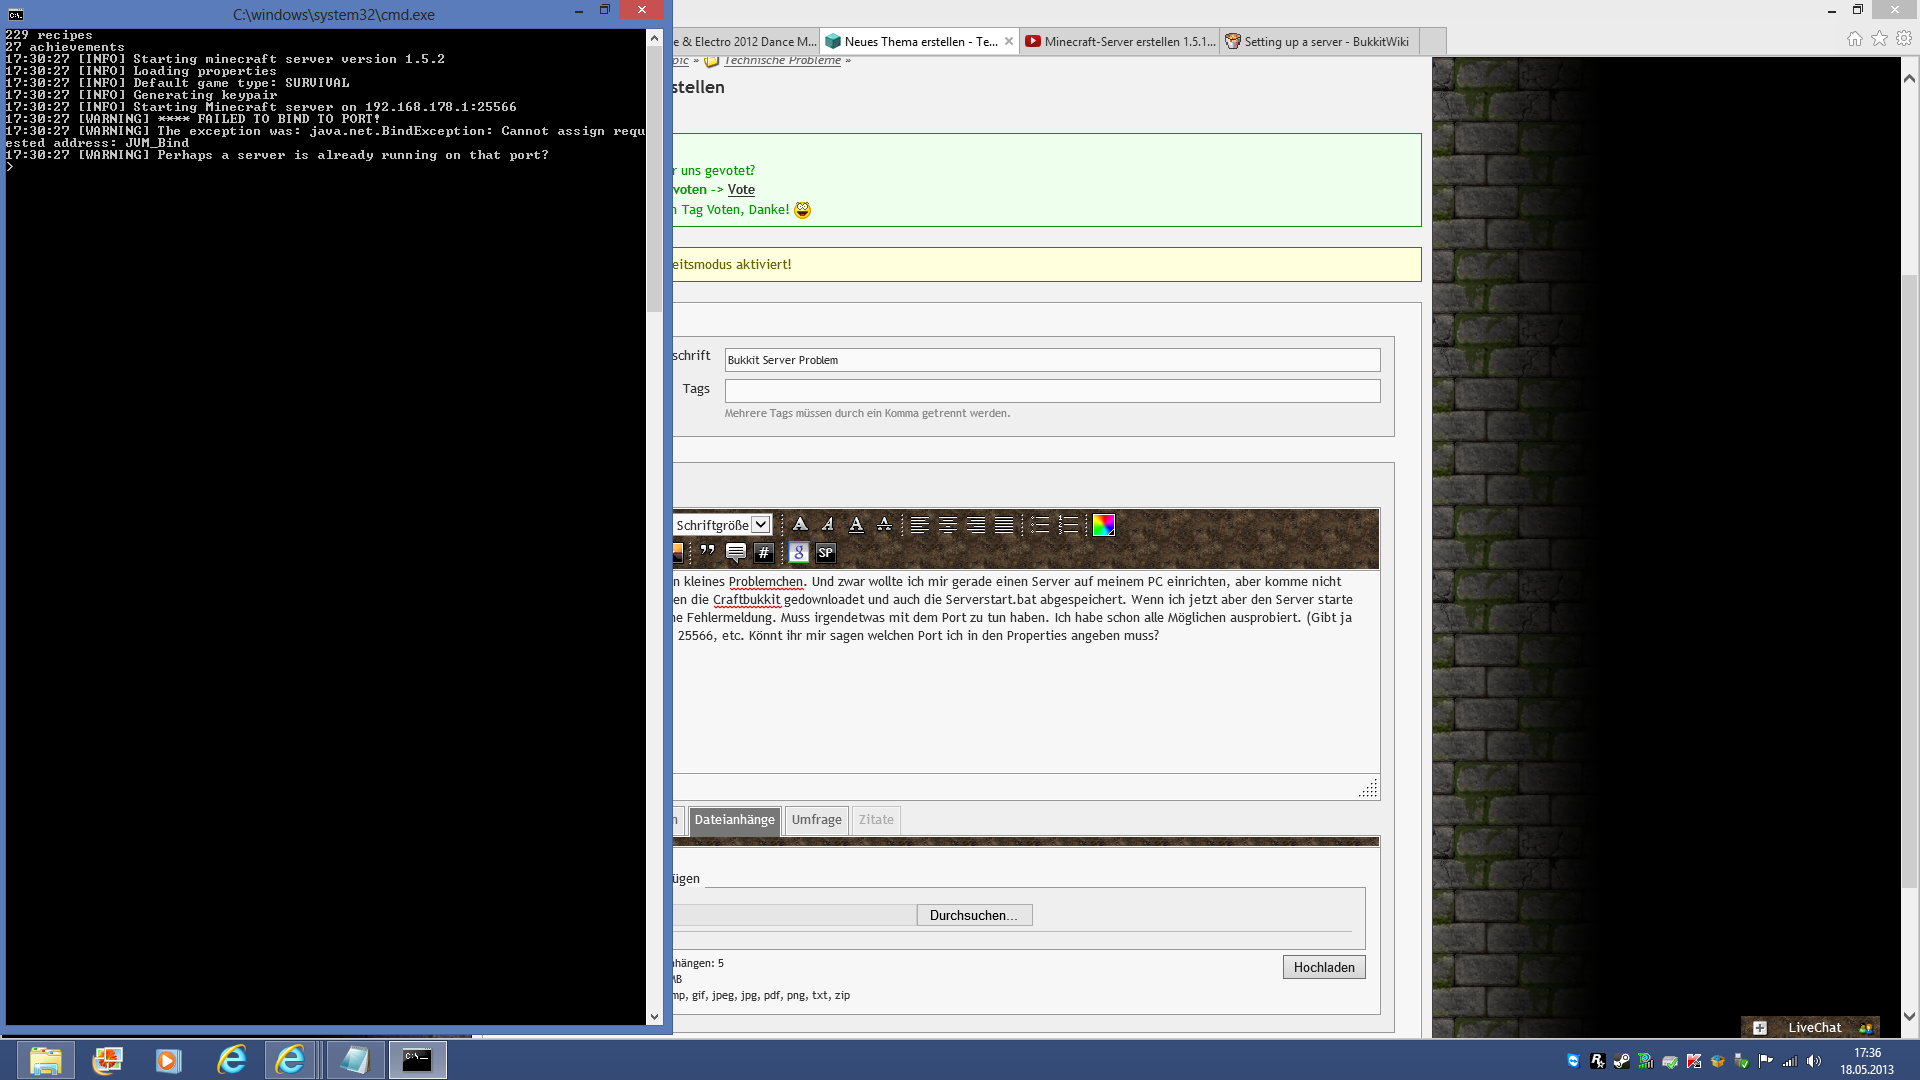This screenshot has width=1920, height=1080.
Task: Switch to the Umfrage tab
Action: click(816, 820)
